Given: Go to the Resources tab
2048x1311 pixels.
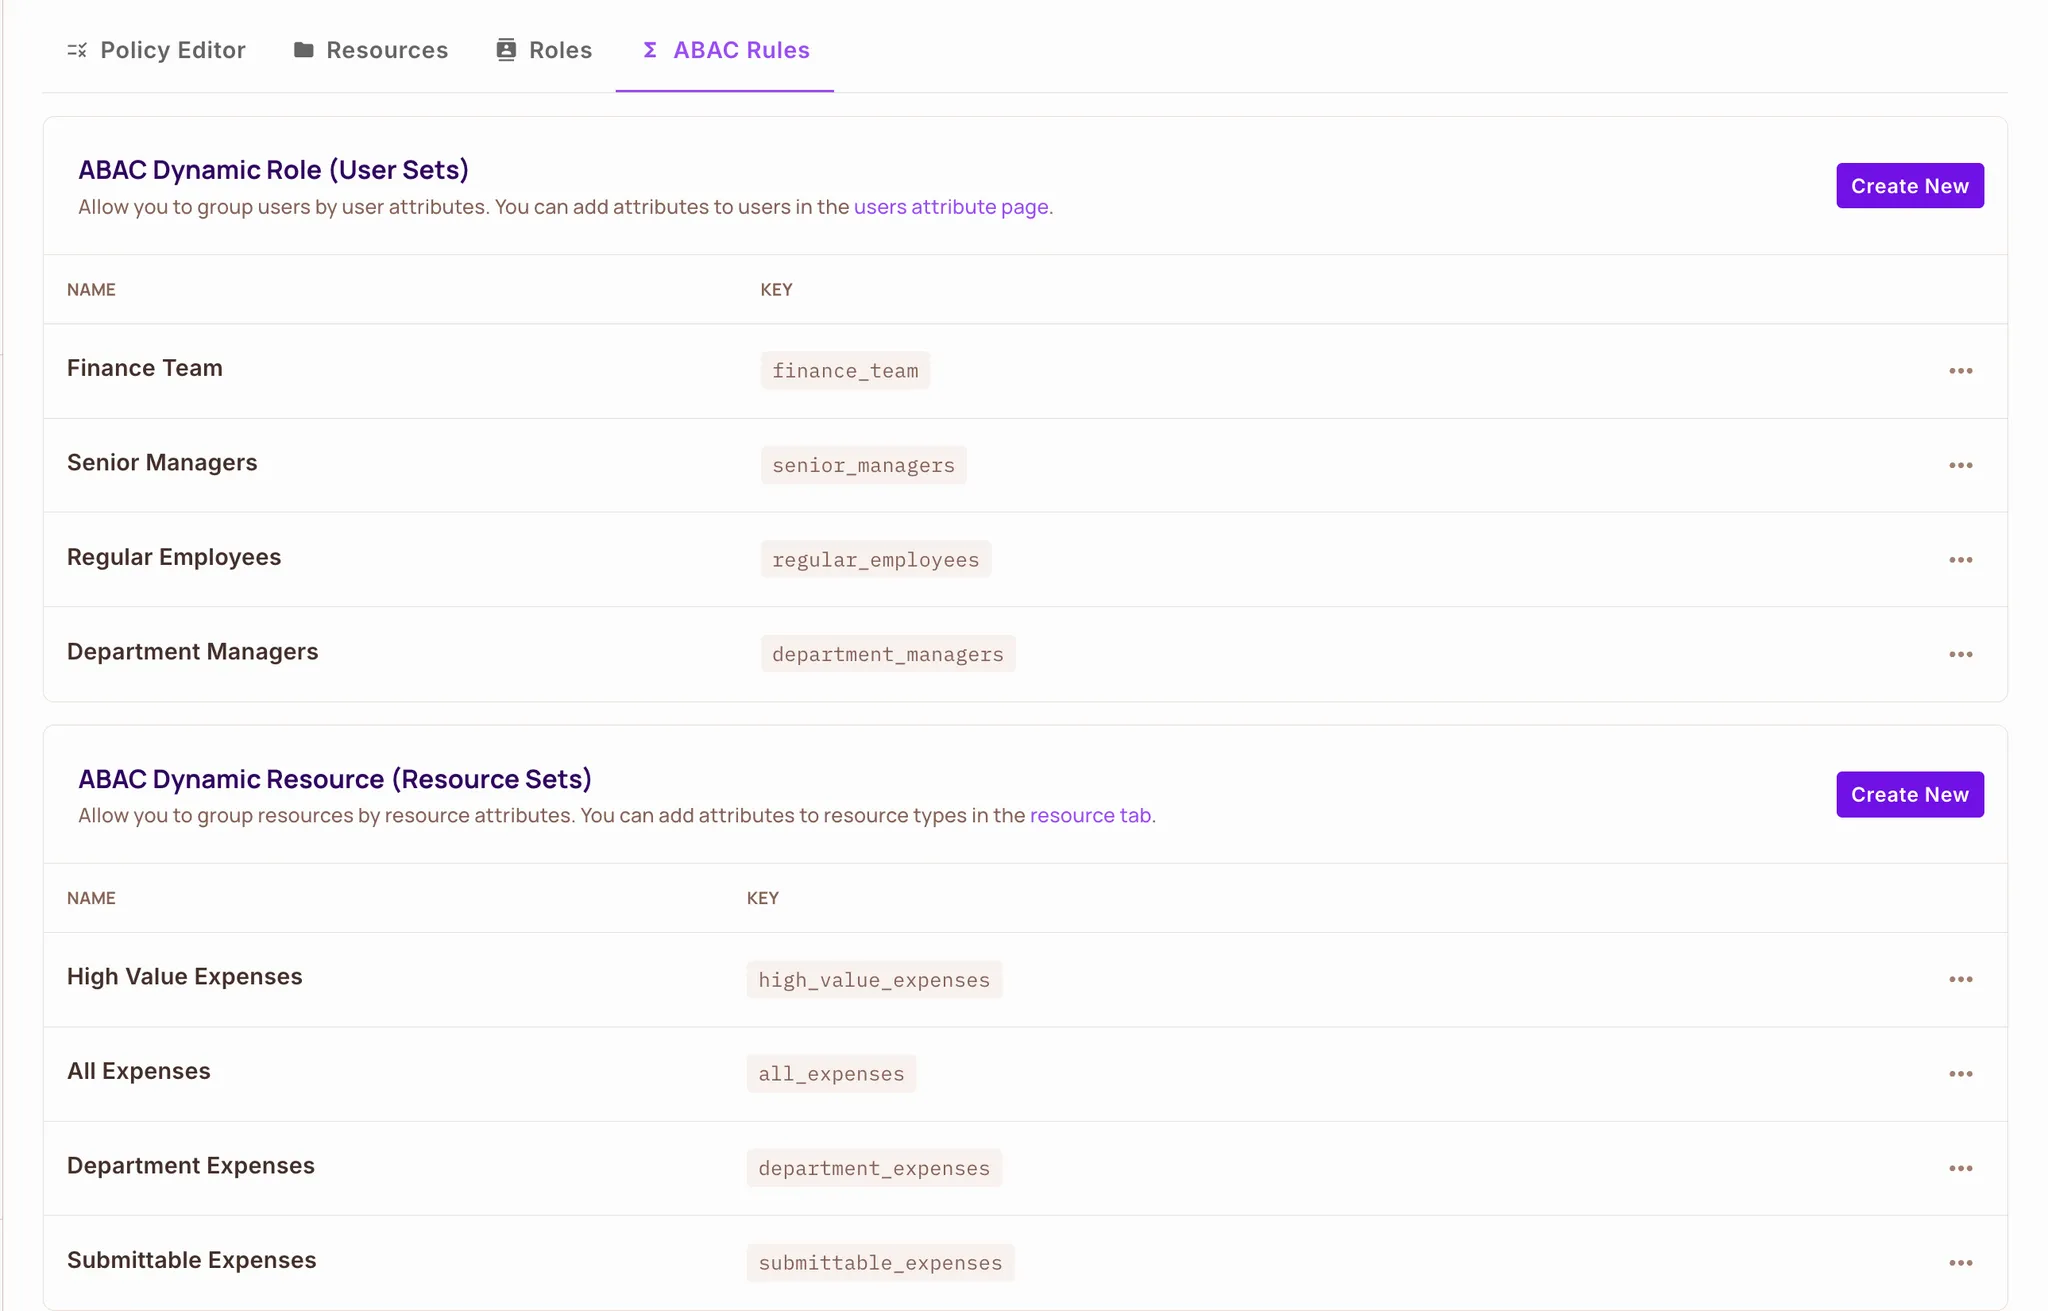Looking at the screenshot, I should [x=371, y=50].
